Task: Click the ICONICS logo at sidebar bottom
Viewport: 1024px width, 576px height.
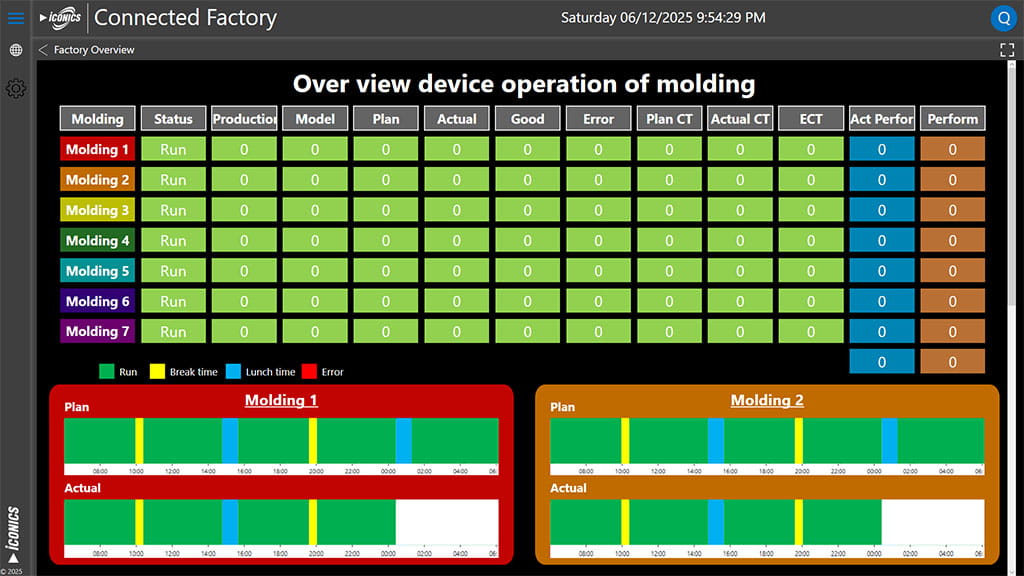Action: click(14, 534)
